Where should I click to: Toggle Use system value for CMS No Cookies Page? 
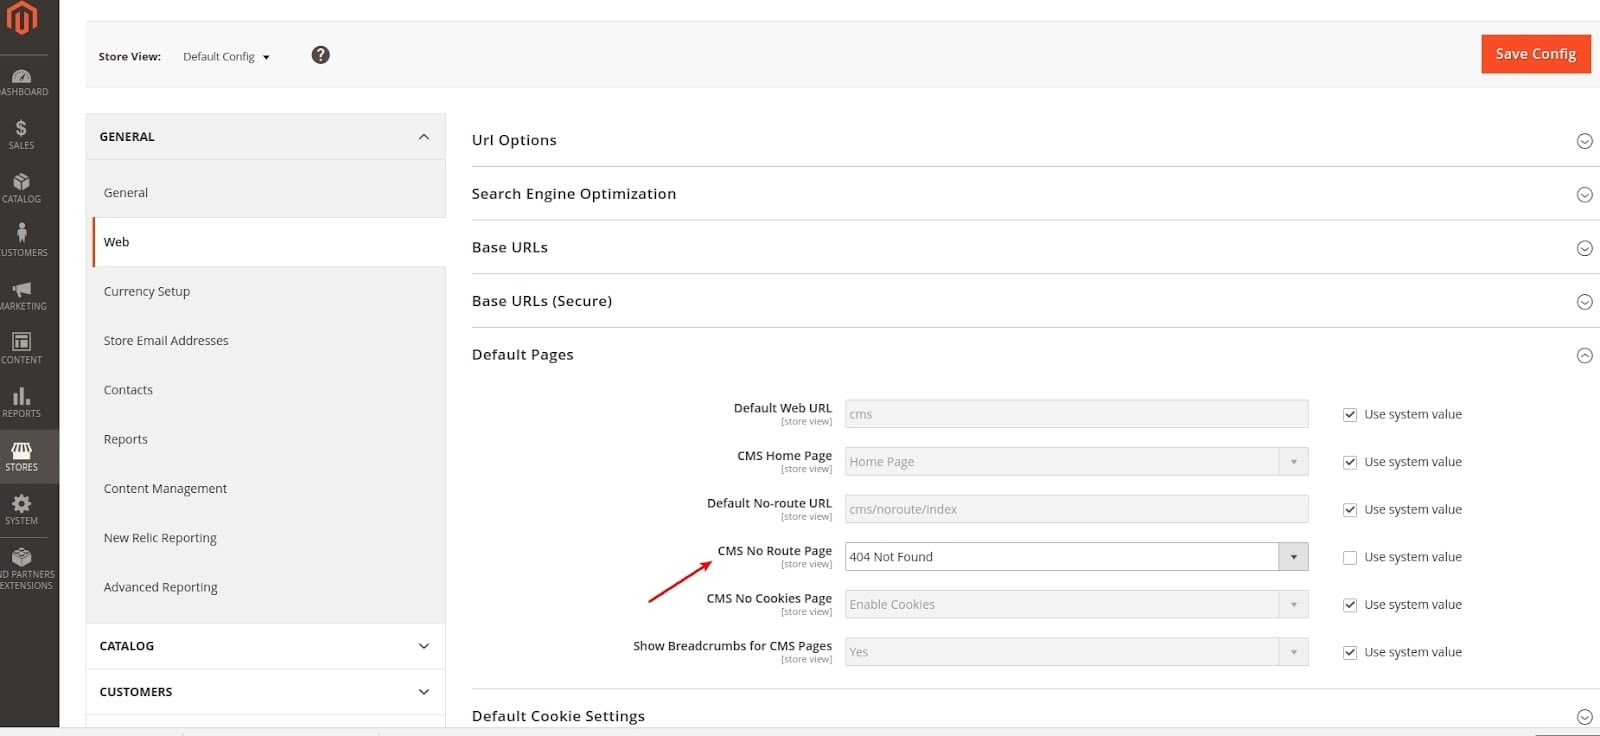1350,605
